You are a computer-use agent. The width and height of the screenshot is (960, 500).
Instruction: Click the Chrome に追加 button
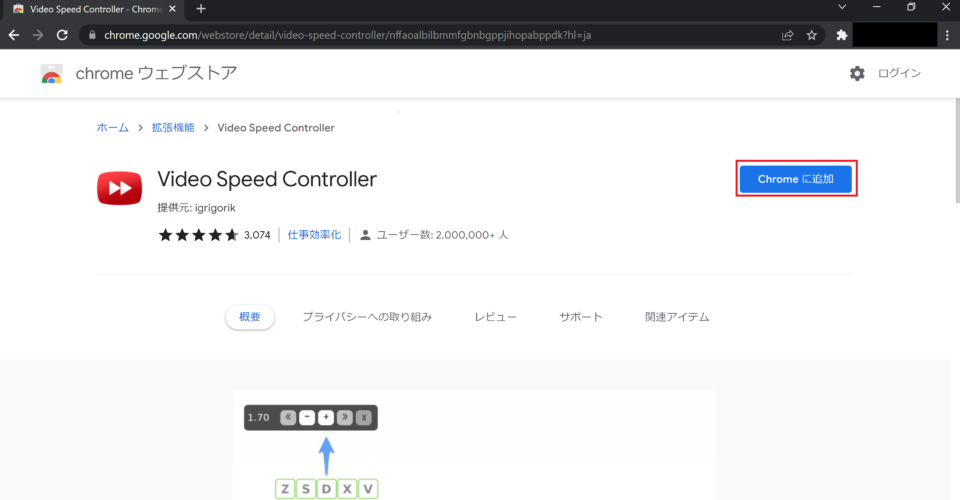pyautogui.click(x=795, y=179)
